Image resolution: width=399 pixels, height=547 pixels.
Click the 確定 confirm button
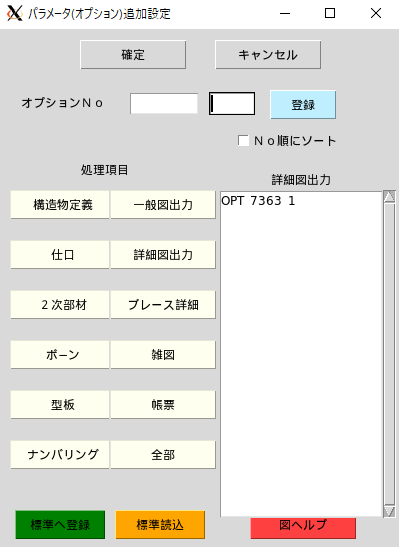133,55
